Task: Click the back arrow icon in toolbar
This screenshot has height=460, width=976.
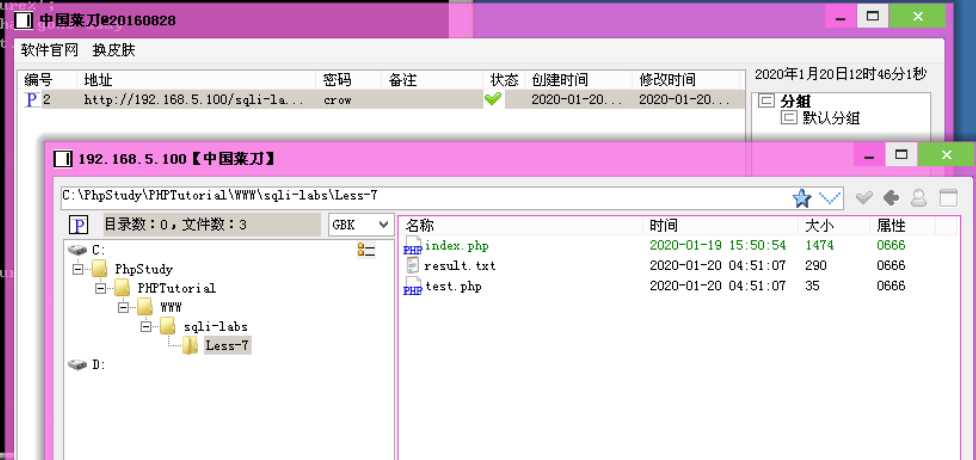Action: pos(891,198)
